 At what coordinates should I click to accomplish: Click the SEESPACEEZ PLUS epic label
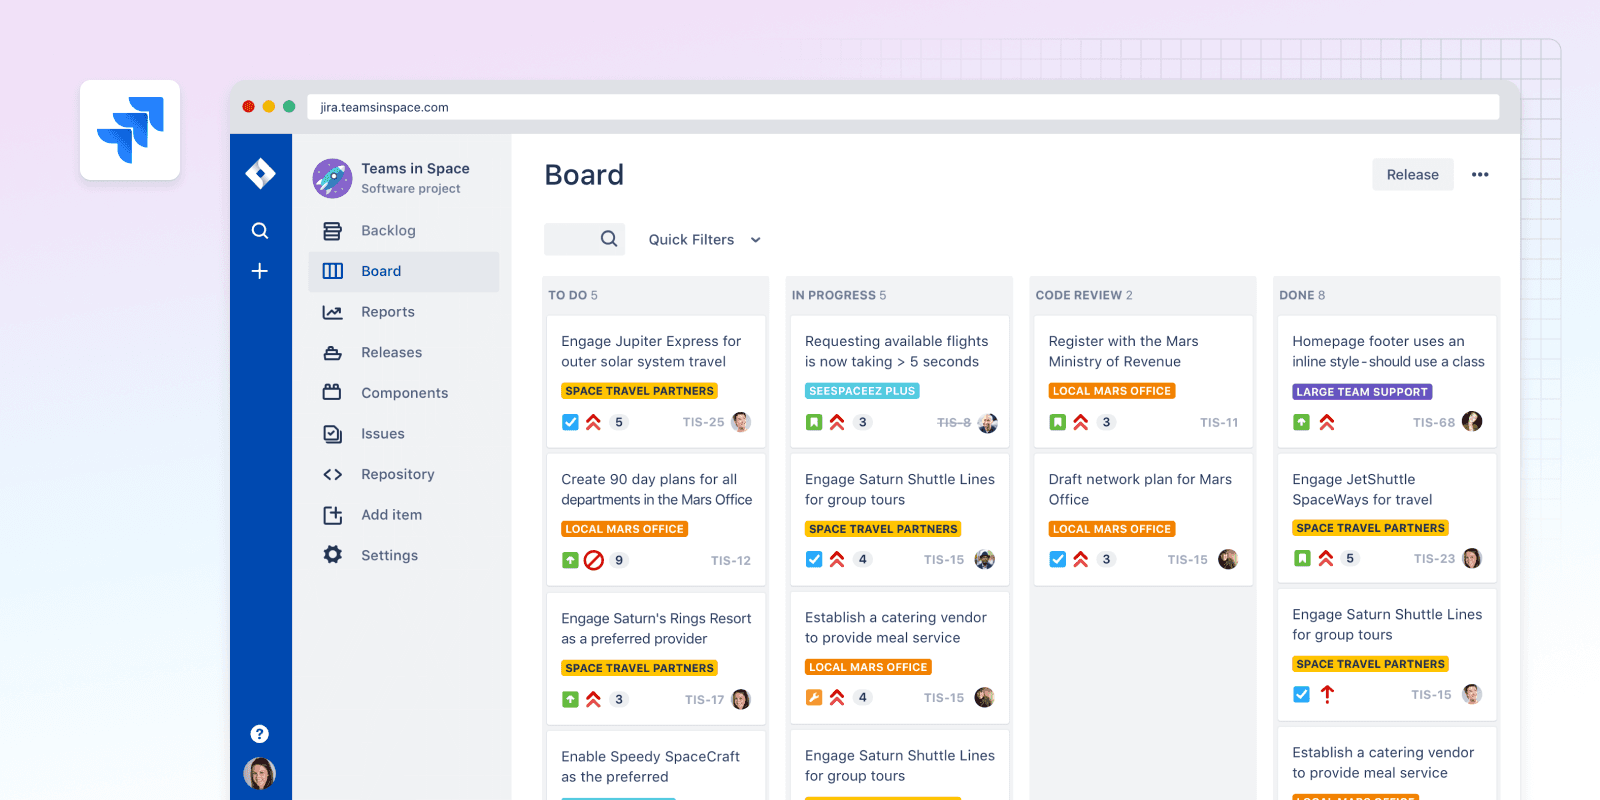tap(862, 391)
